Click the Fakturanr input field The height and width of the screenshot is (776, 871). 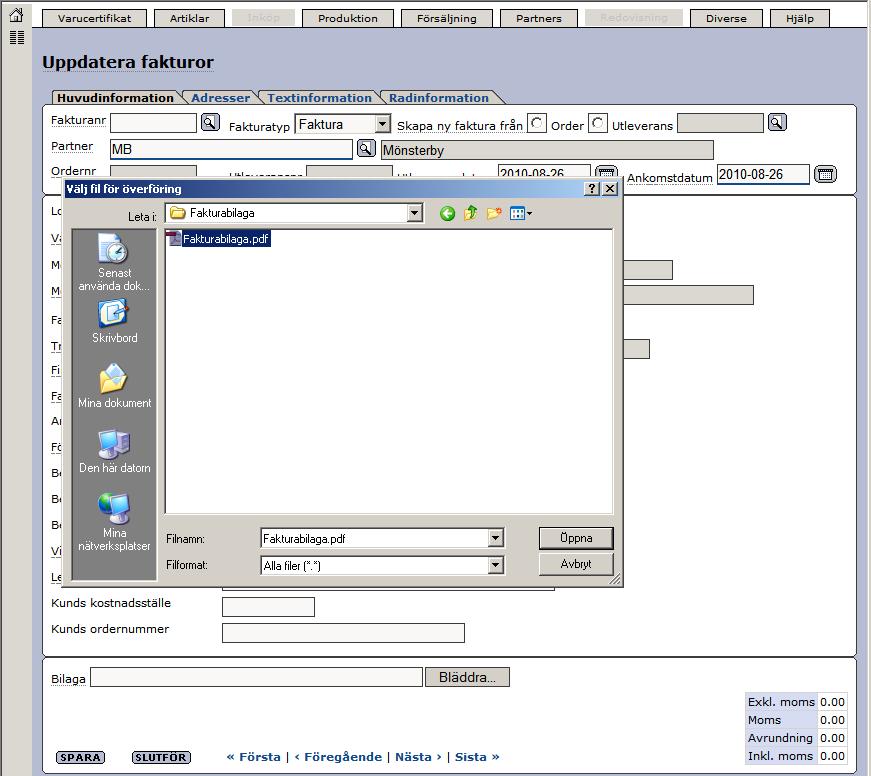pos(153,123)
